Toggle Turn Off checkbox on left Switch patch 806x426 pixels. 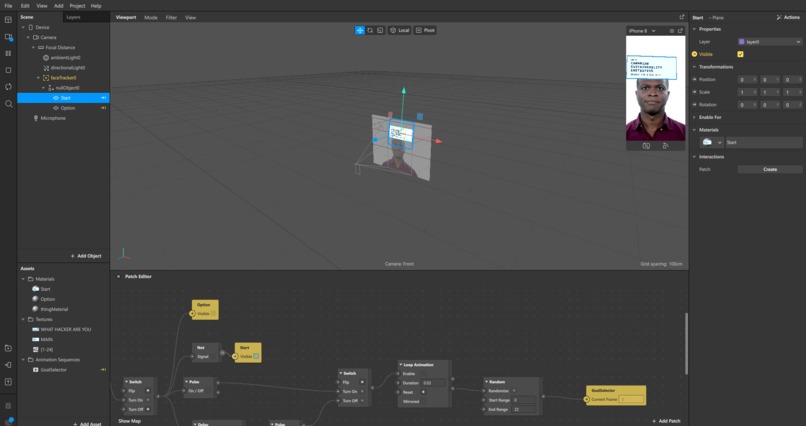148,409
